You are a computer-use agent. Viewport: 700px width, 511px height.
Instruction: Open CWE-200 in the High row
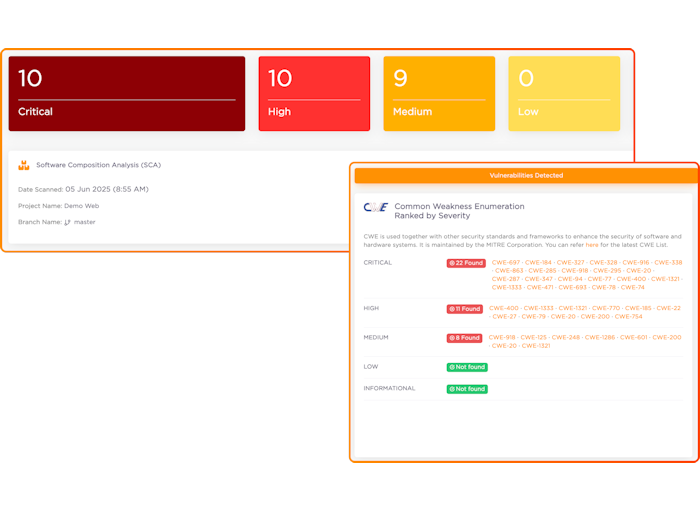(x=595, y=316)
